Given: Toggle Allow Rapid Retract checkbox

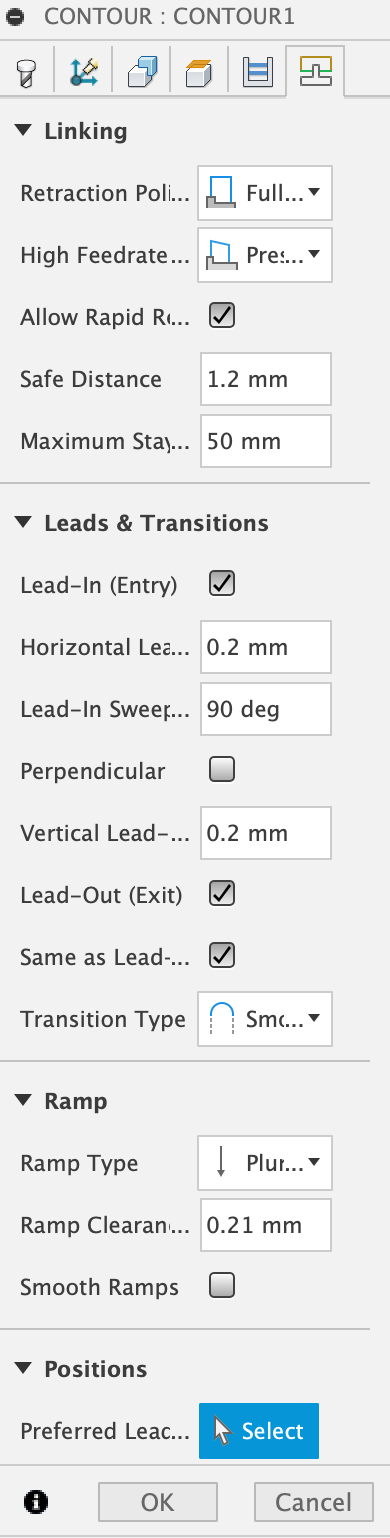Looking at the screenshot, I should click(x=221, y=317).
